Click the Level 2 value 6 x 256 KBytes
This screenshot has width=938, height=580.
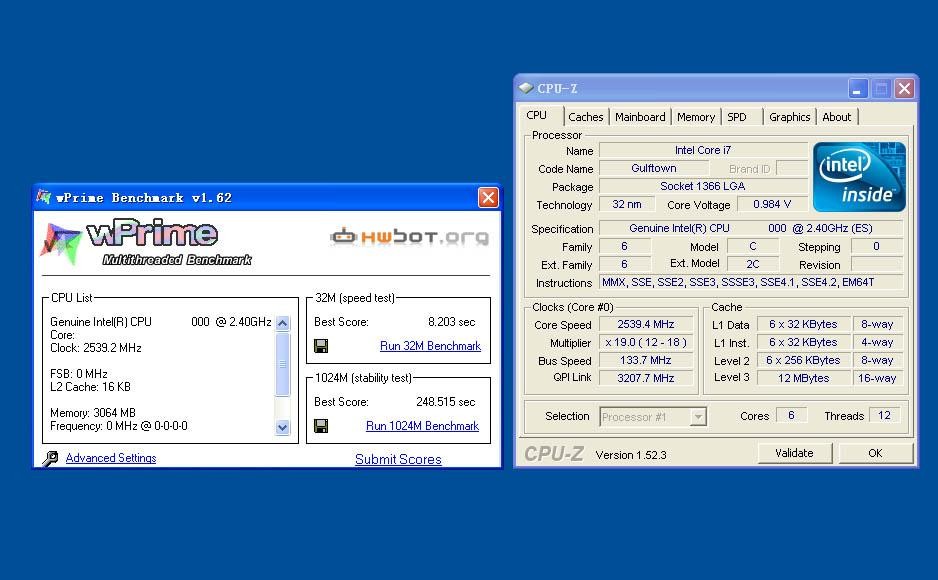point(803,360)
